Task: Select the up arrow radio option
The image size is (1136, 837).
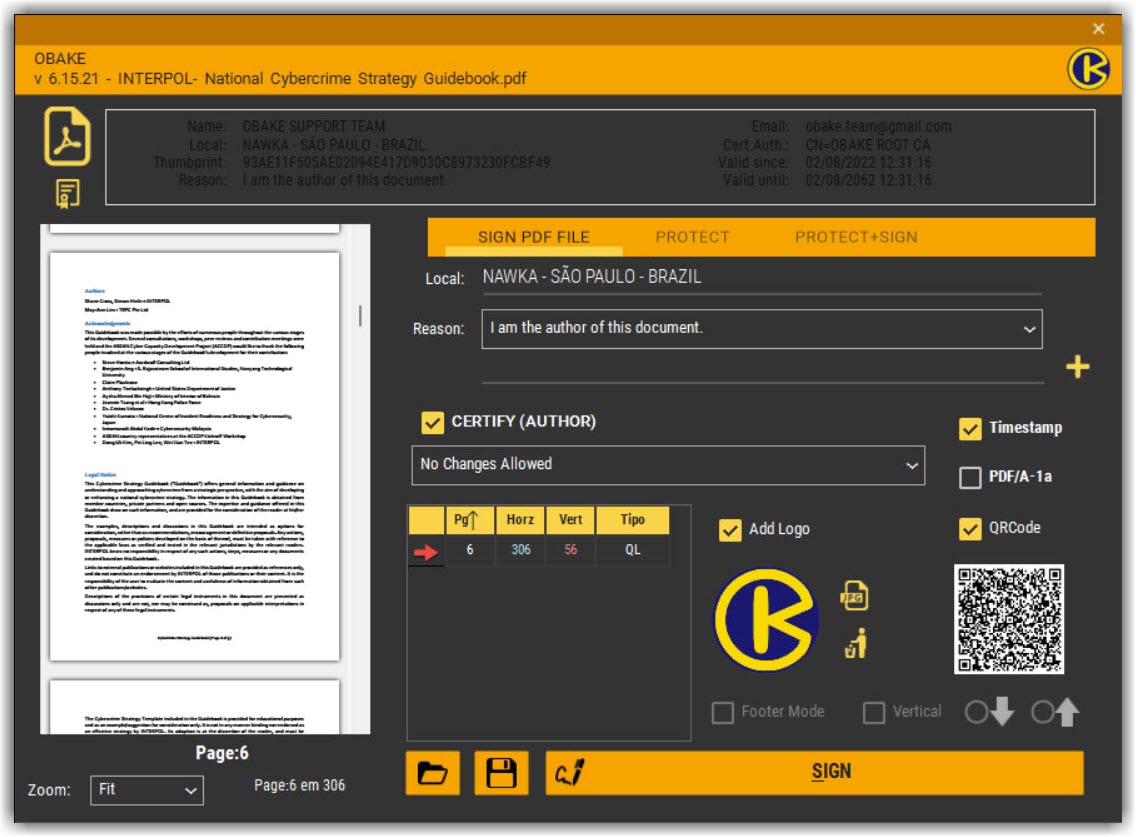Action: pos(1043,712)
